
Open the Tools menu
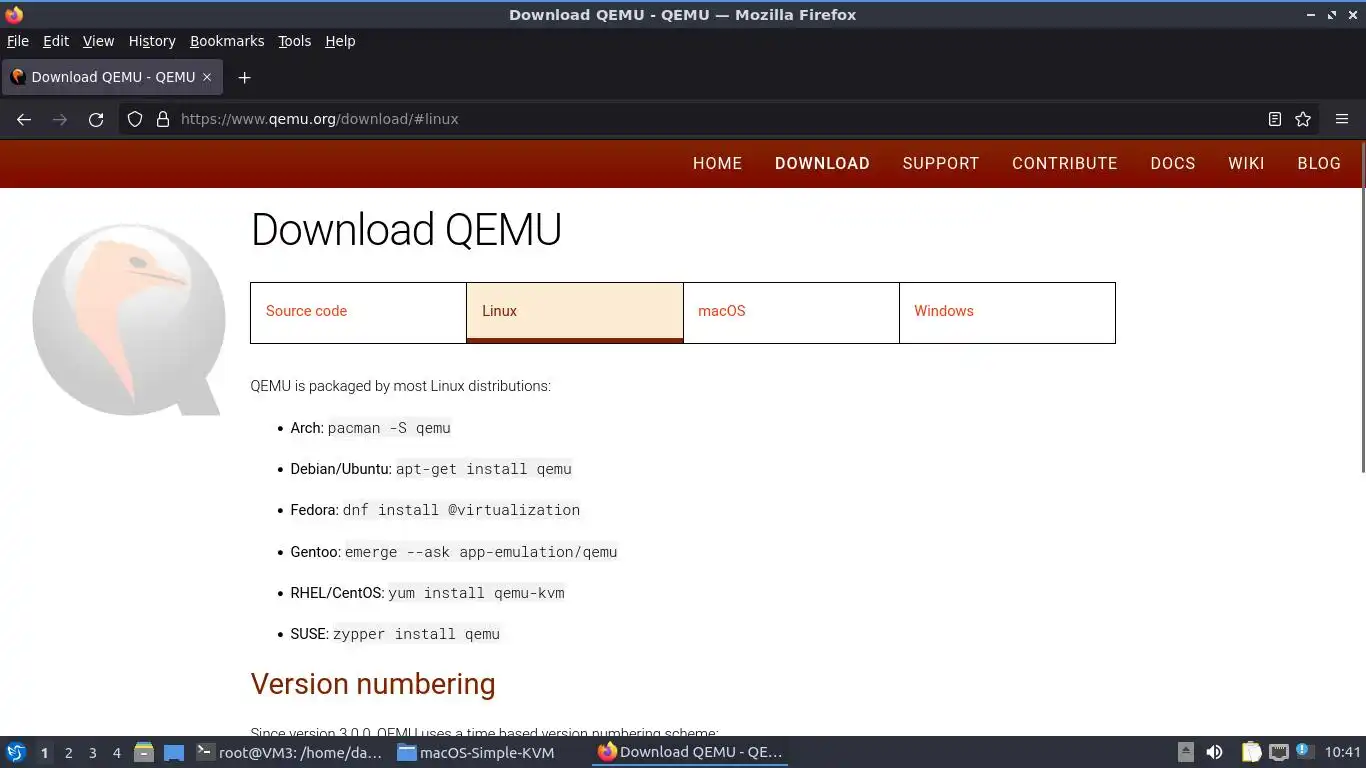click(x=295, y=41)
